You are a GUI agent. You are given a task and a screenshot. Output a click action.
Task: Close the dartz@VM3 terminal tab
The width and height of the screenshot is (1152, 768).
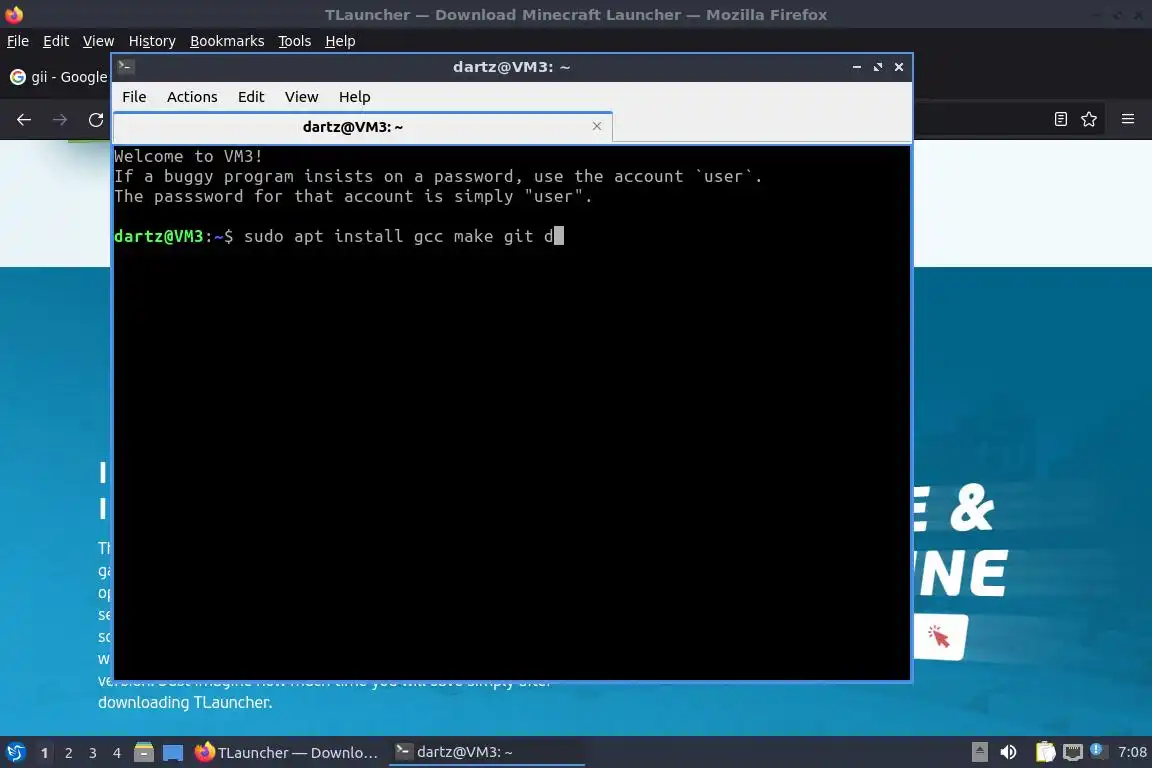pos(597,126)
